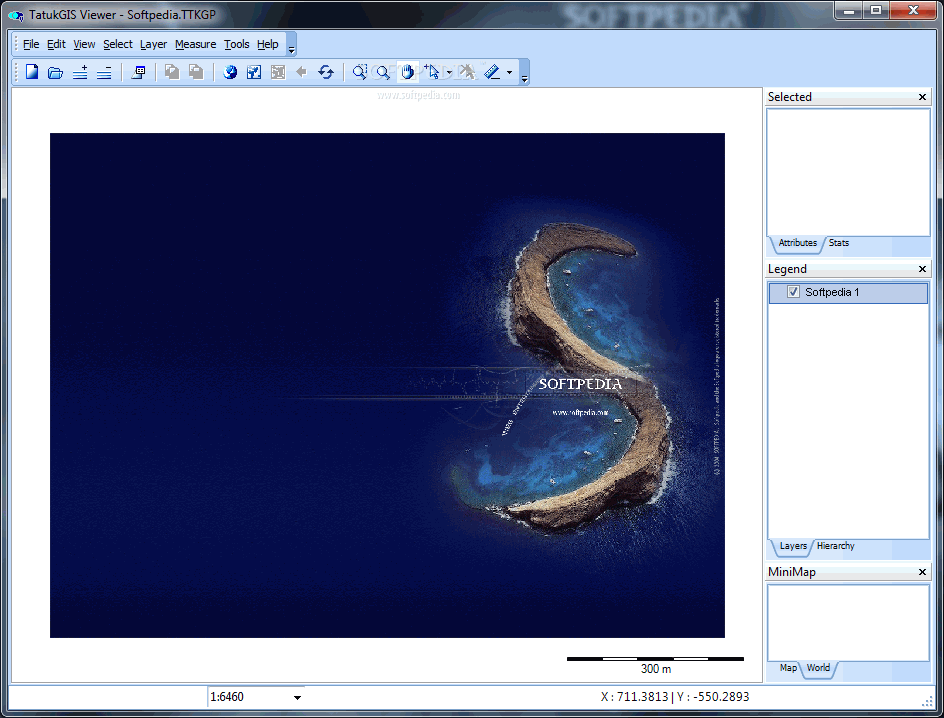The image size is (944, 718).
Task: Click the grayed deselect tool icon
Action: (467, 72)
